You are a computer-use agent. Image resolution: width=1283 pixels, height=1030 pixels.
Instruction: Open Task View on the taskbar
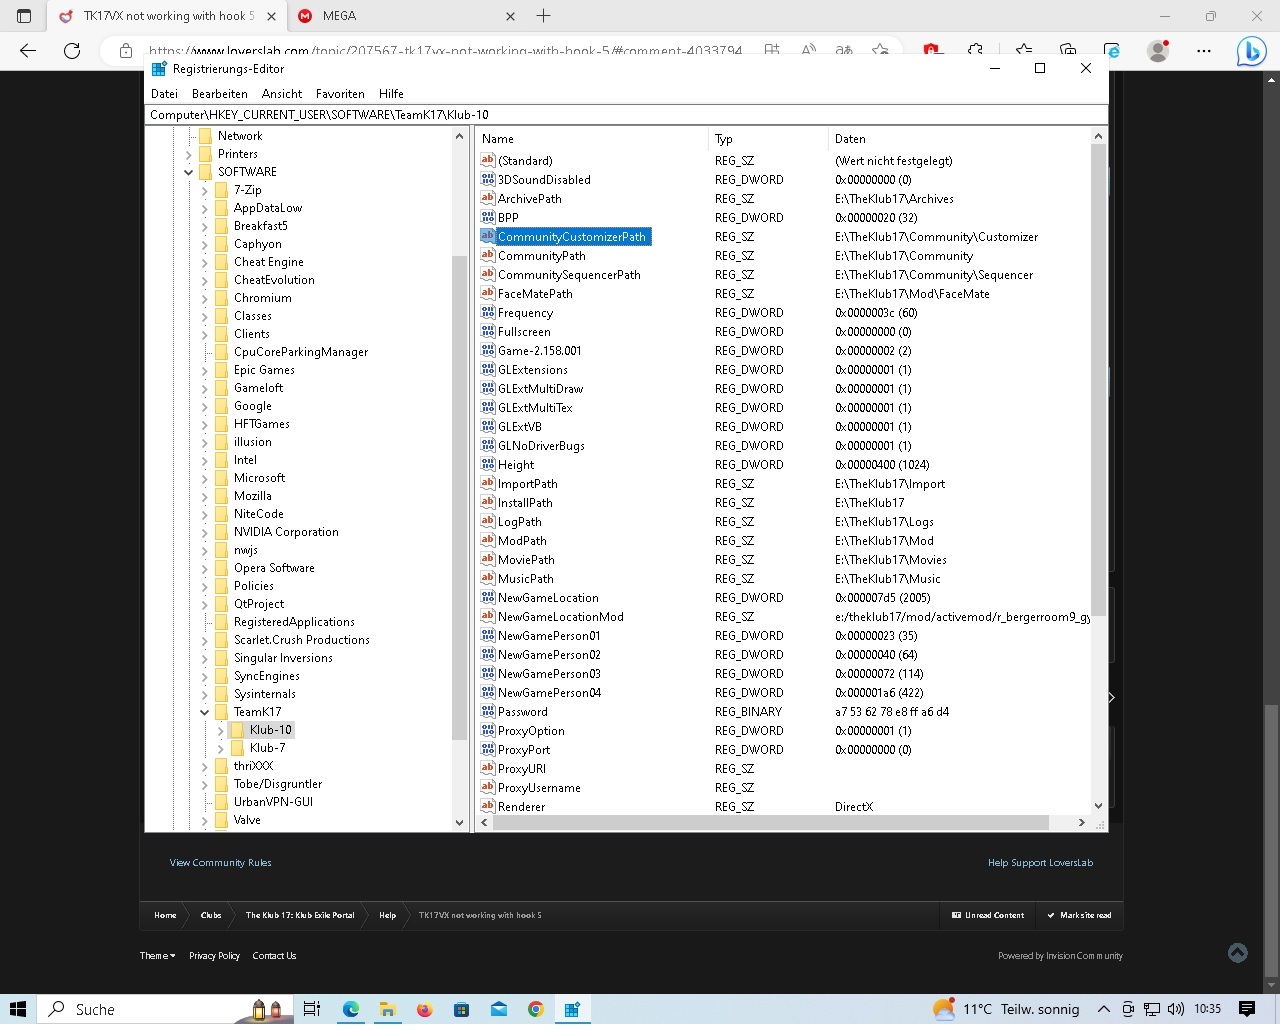pos(312,1009)
